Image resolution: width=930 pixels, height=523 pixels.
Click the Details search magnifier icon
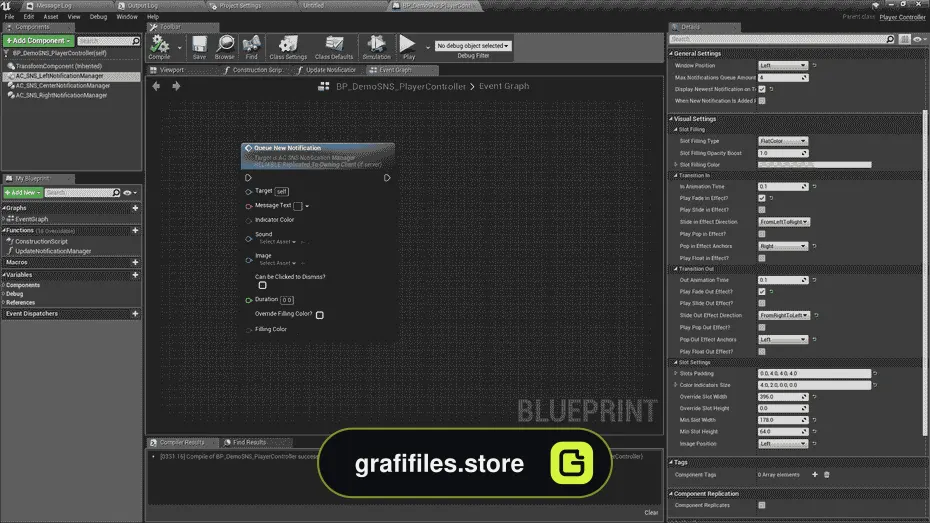(x=890, y=39)
